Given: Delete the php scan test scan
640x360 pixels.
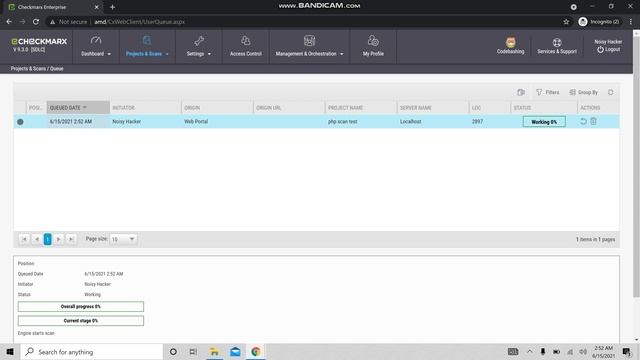Looking at the screenshot, I should coord(593,122).
